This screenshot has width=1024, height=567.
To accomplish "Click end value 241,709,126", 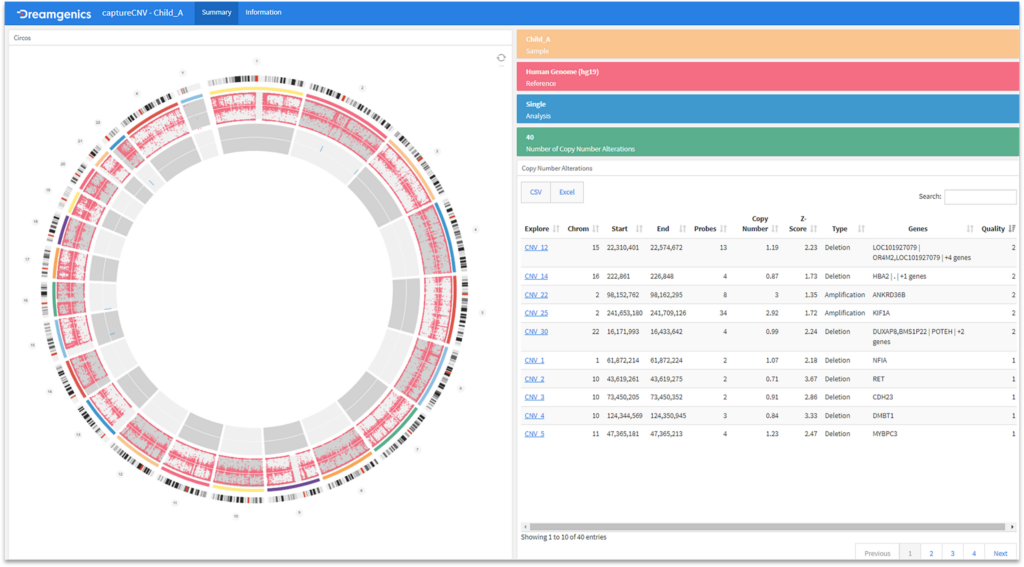I will (666, 313).
